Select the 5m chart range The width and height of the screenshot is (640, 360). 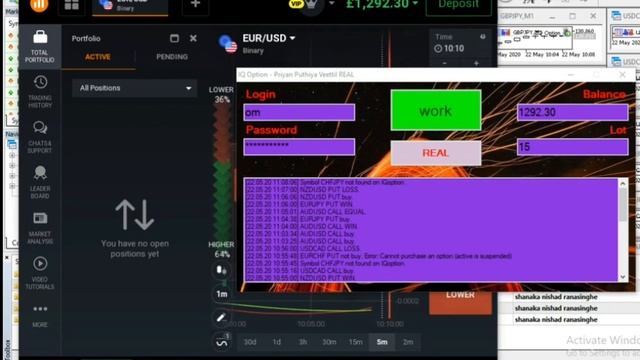(382, 342)
